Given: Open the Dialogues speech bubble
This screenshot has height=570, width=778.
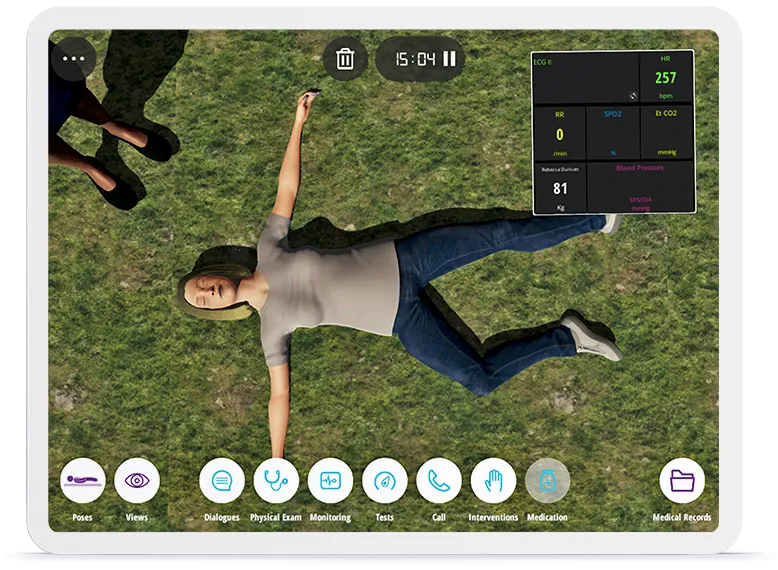Looking at the screenshot, I should click(222, 480).
